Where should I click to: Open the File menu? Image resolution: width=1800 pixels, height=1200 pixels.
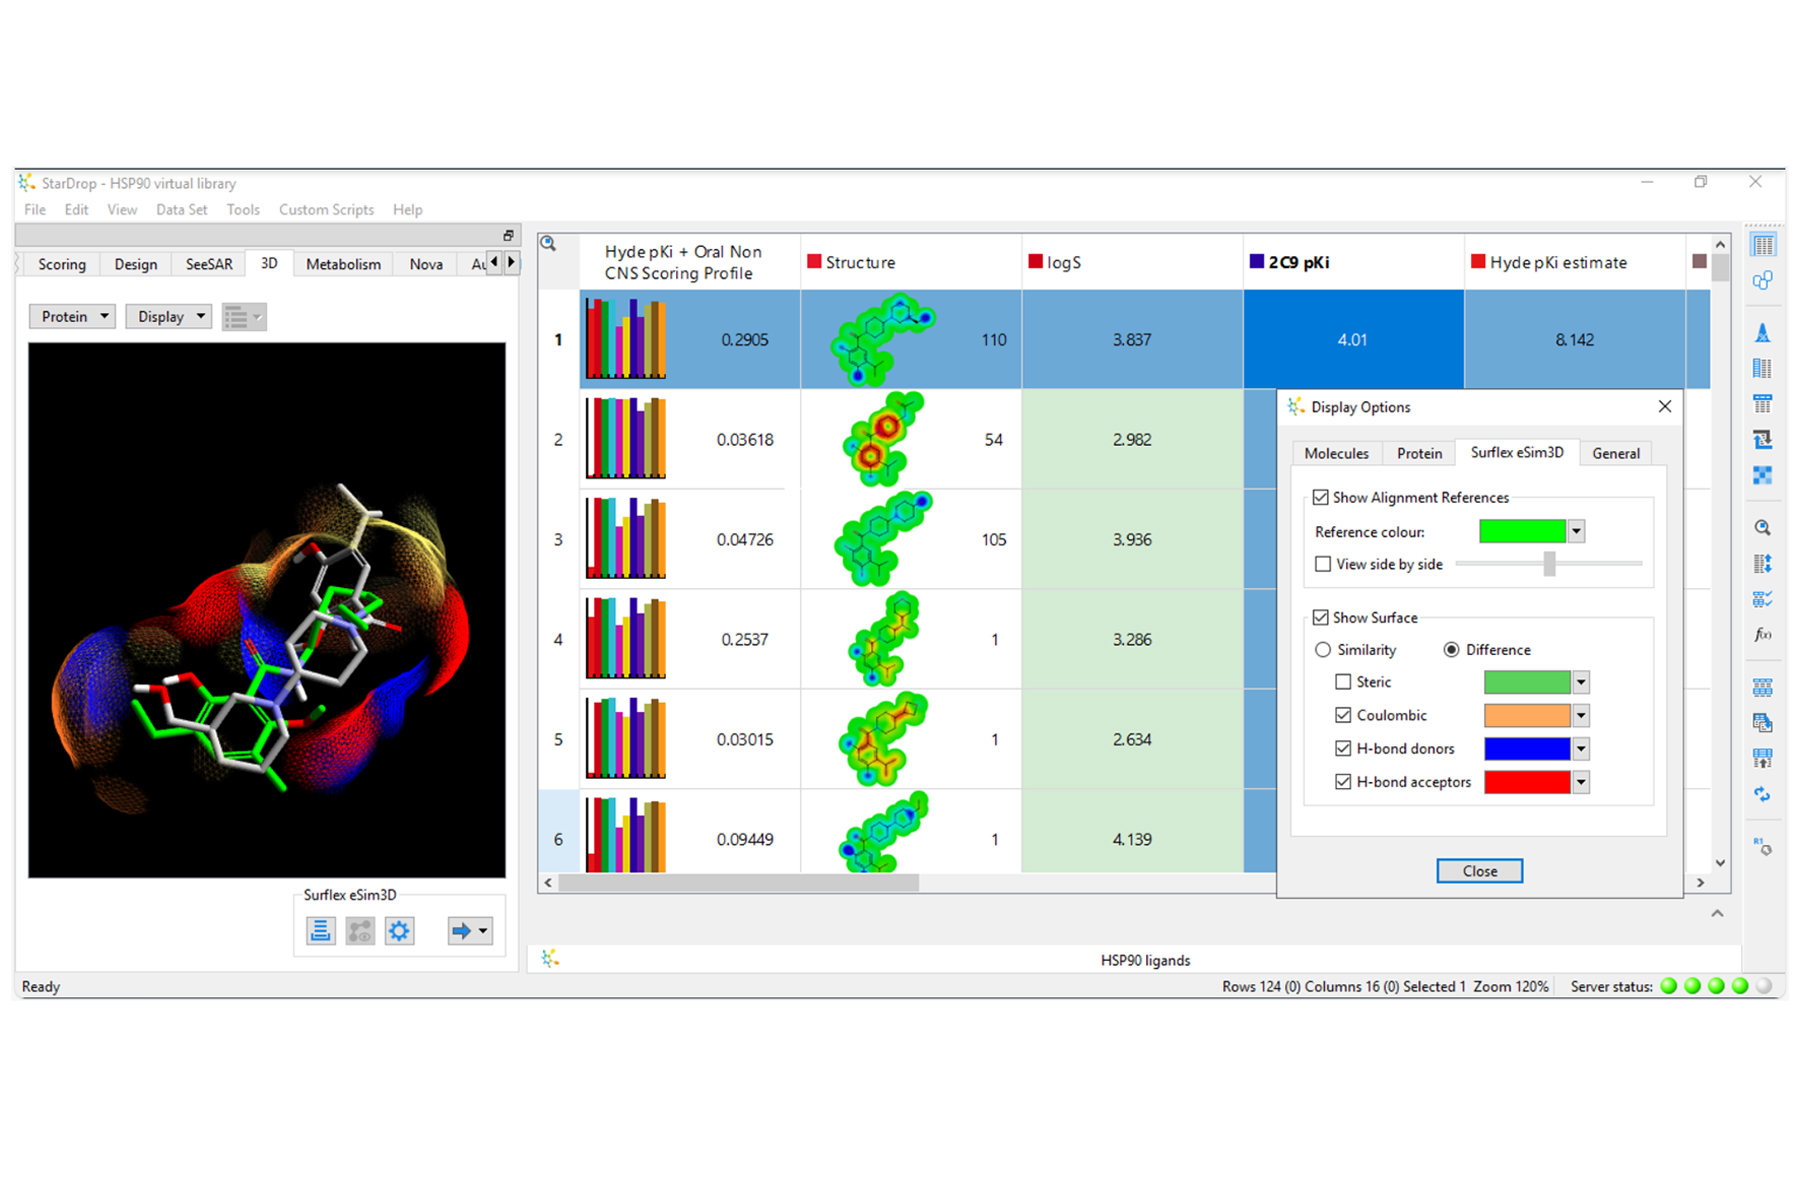[35, 209]
